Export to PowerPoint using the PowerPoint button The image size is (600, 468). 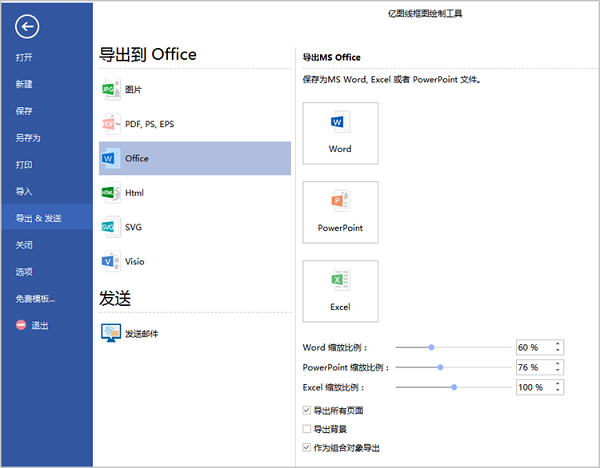tap(340, 212)
